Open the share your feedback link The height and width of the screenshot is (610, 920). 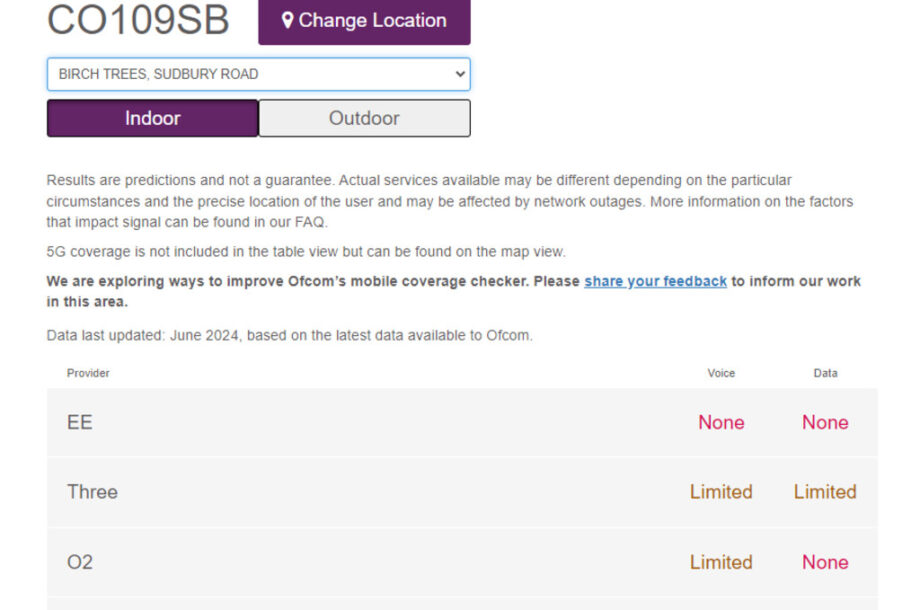click(x=655, y=282)
